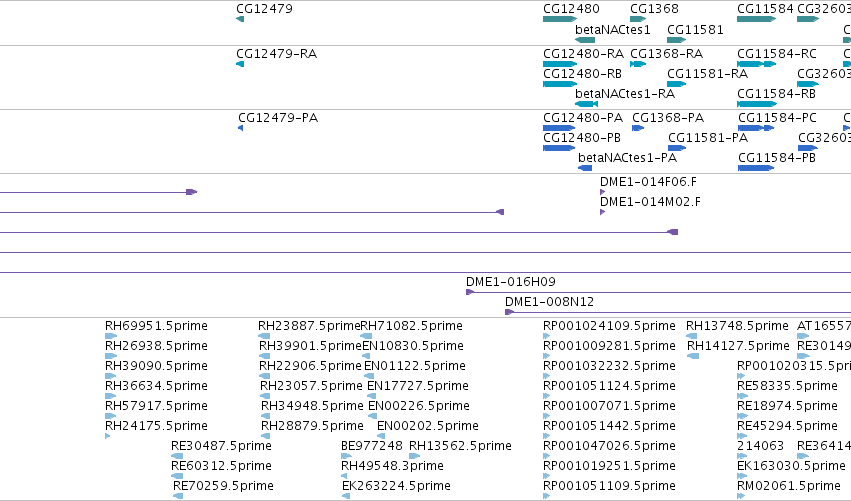
Task: Click the CG1368 gene arrow glyph
Action: [x=638, y=19]
